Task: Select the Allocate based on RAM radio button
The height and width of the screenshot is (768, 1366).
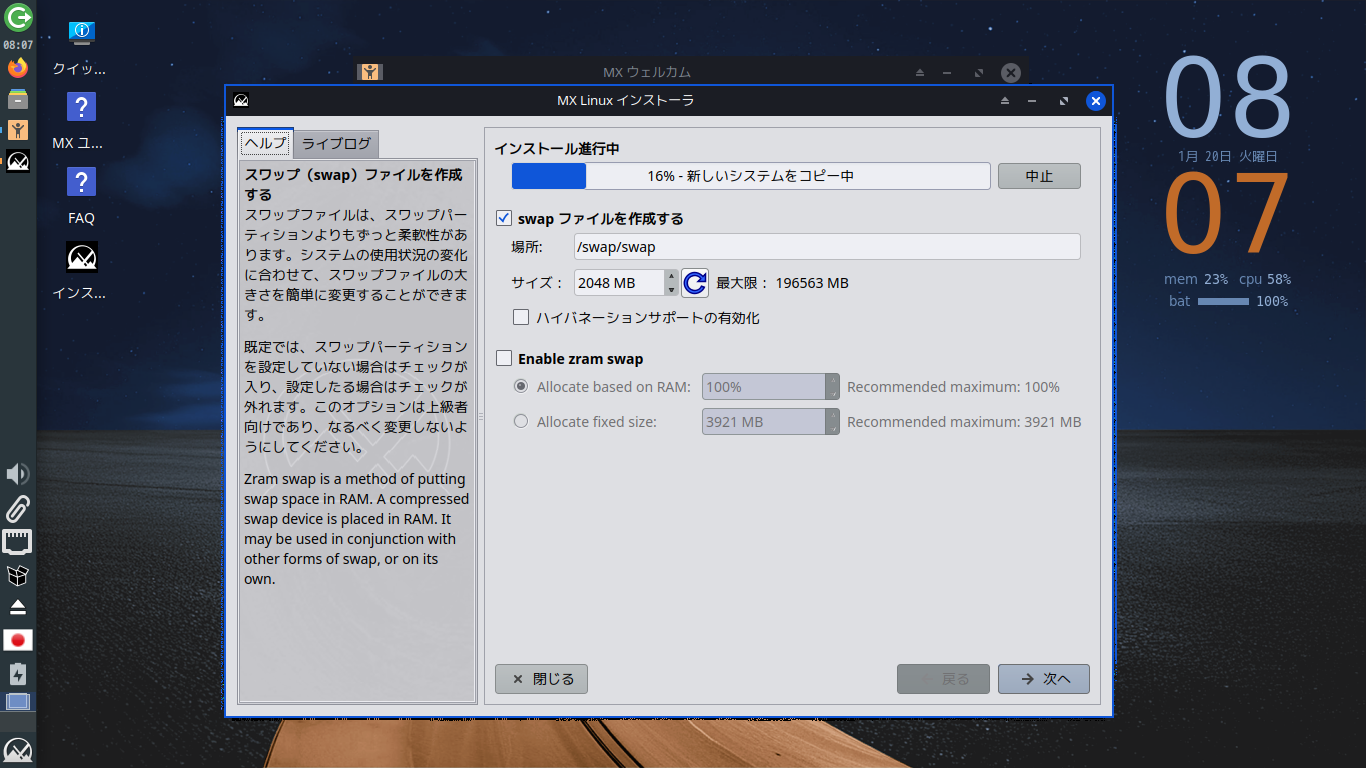Action: pos(521,387)
